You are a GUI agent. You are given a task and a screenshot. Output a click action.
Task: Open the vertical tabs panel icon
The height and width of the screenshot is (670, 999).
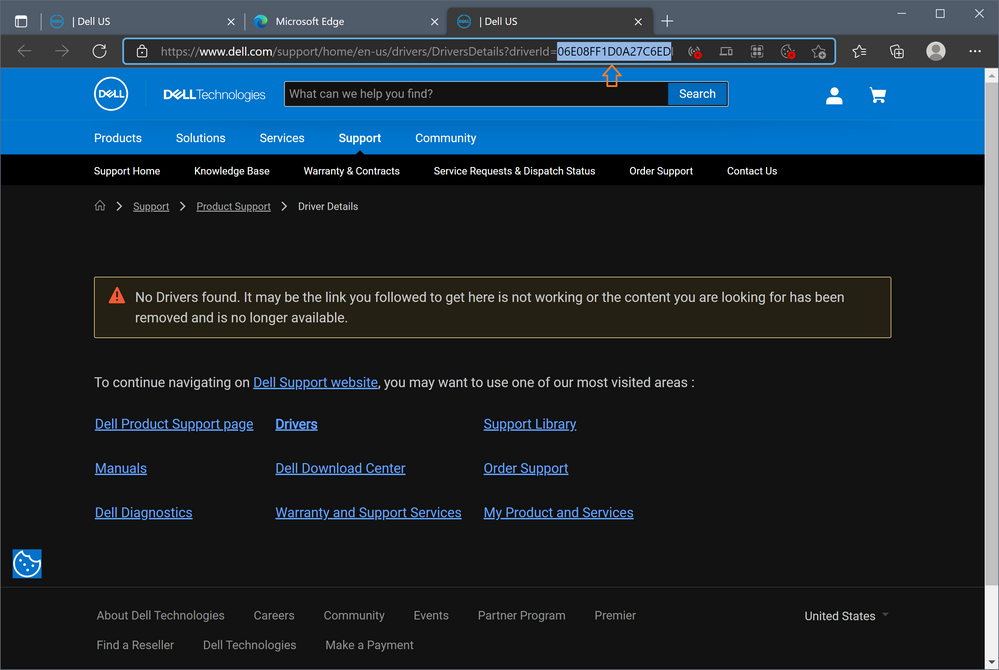[21, 21]
